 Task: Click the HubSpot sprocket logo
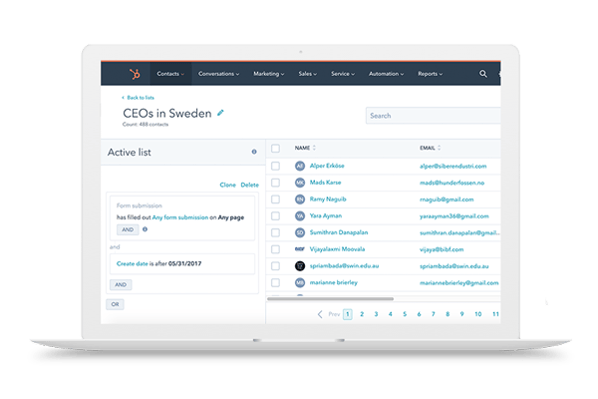click(134, 74)
